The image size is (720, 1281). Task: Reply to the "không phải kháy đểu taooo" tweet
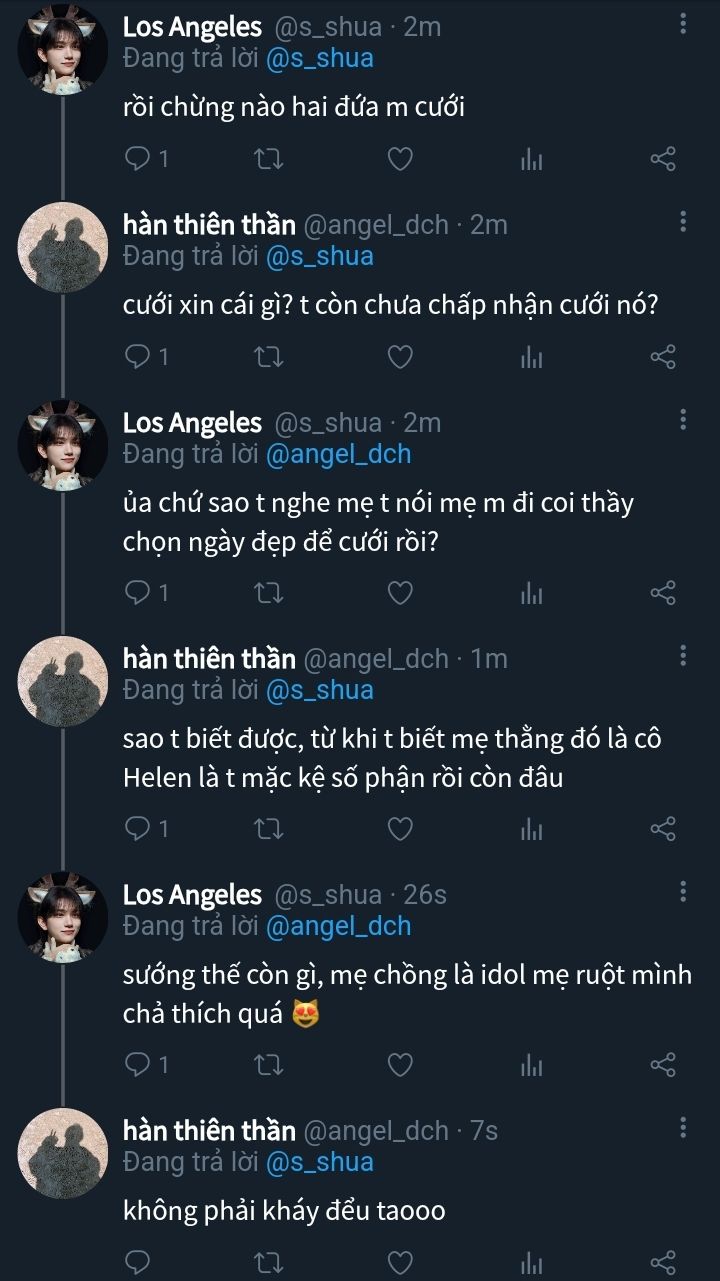[139, 1262]
